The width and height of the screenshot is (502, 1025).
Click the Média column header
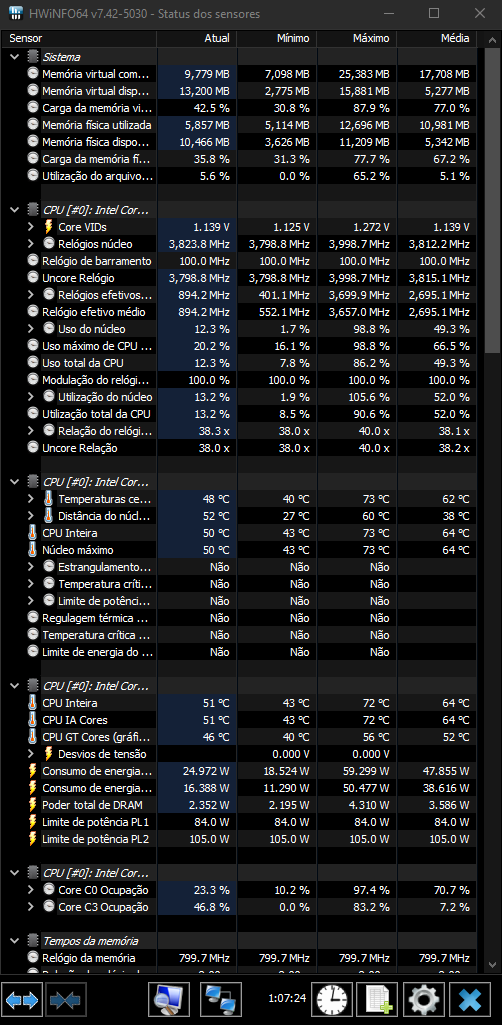tap(437, 39)
